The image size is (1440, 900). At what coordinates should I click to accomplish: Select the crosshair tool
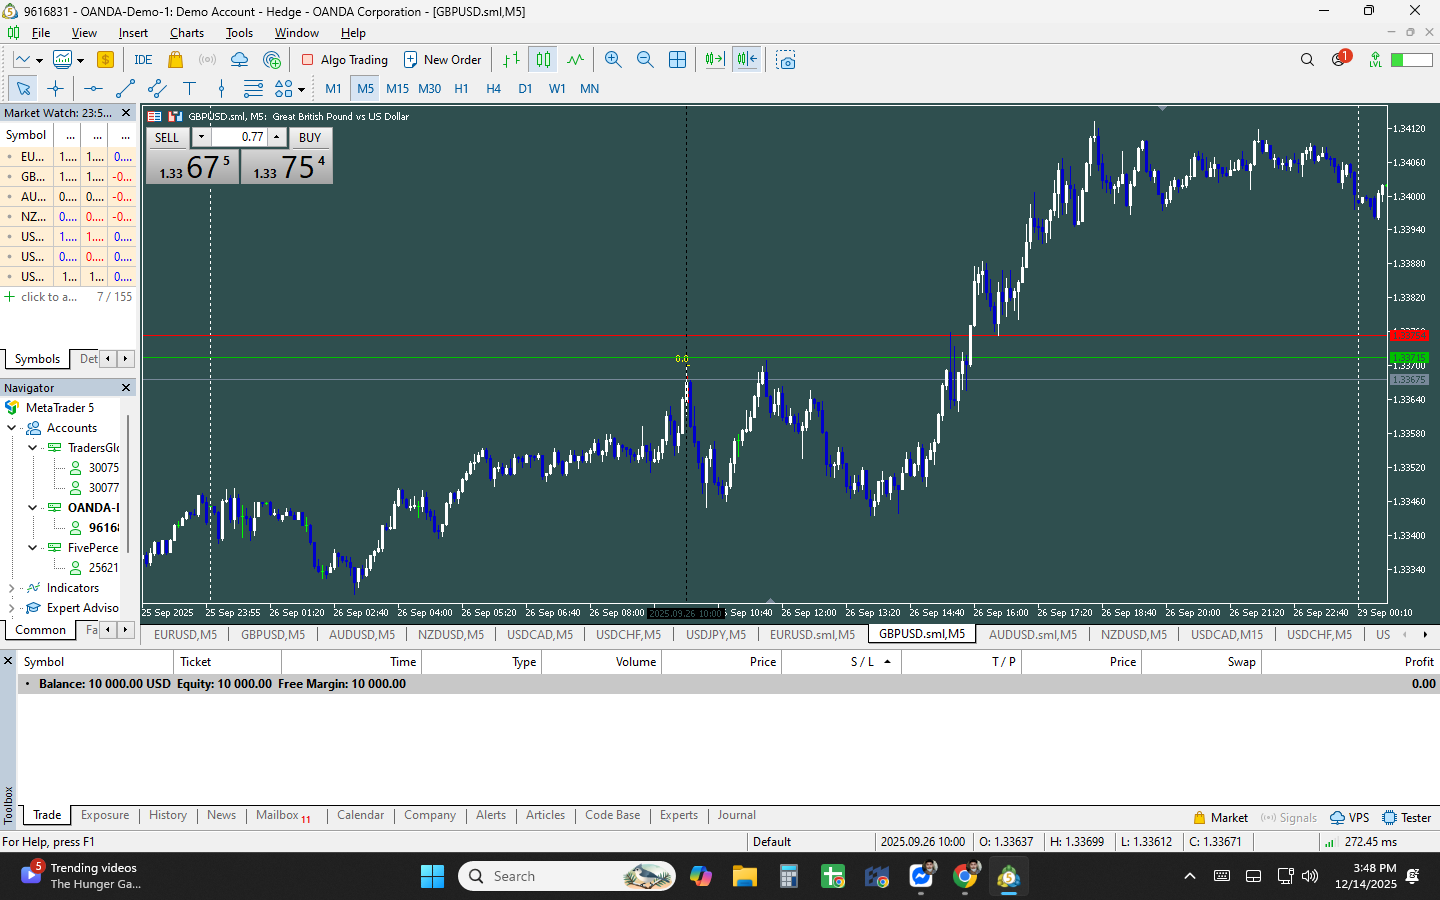pyautogui.click(x=55, y=89)
